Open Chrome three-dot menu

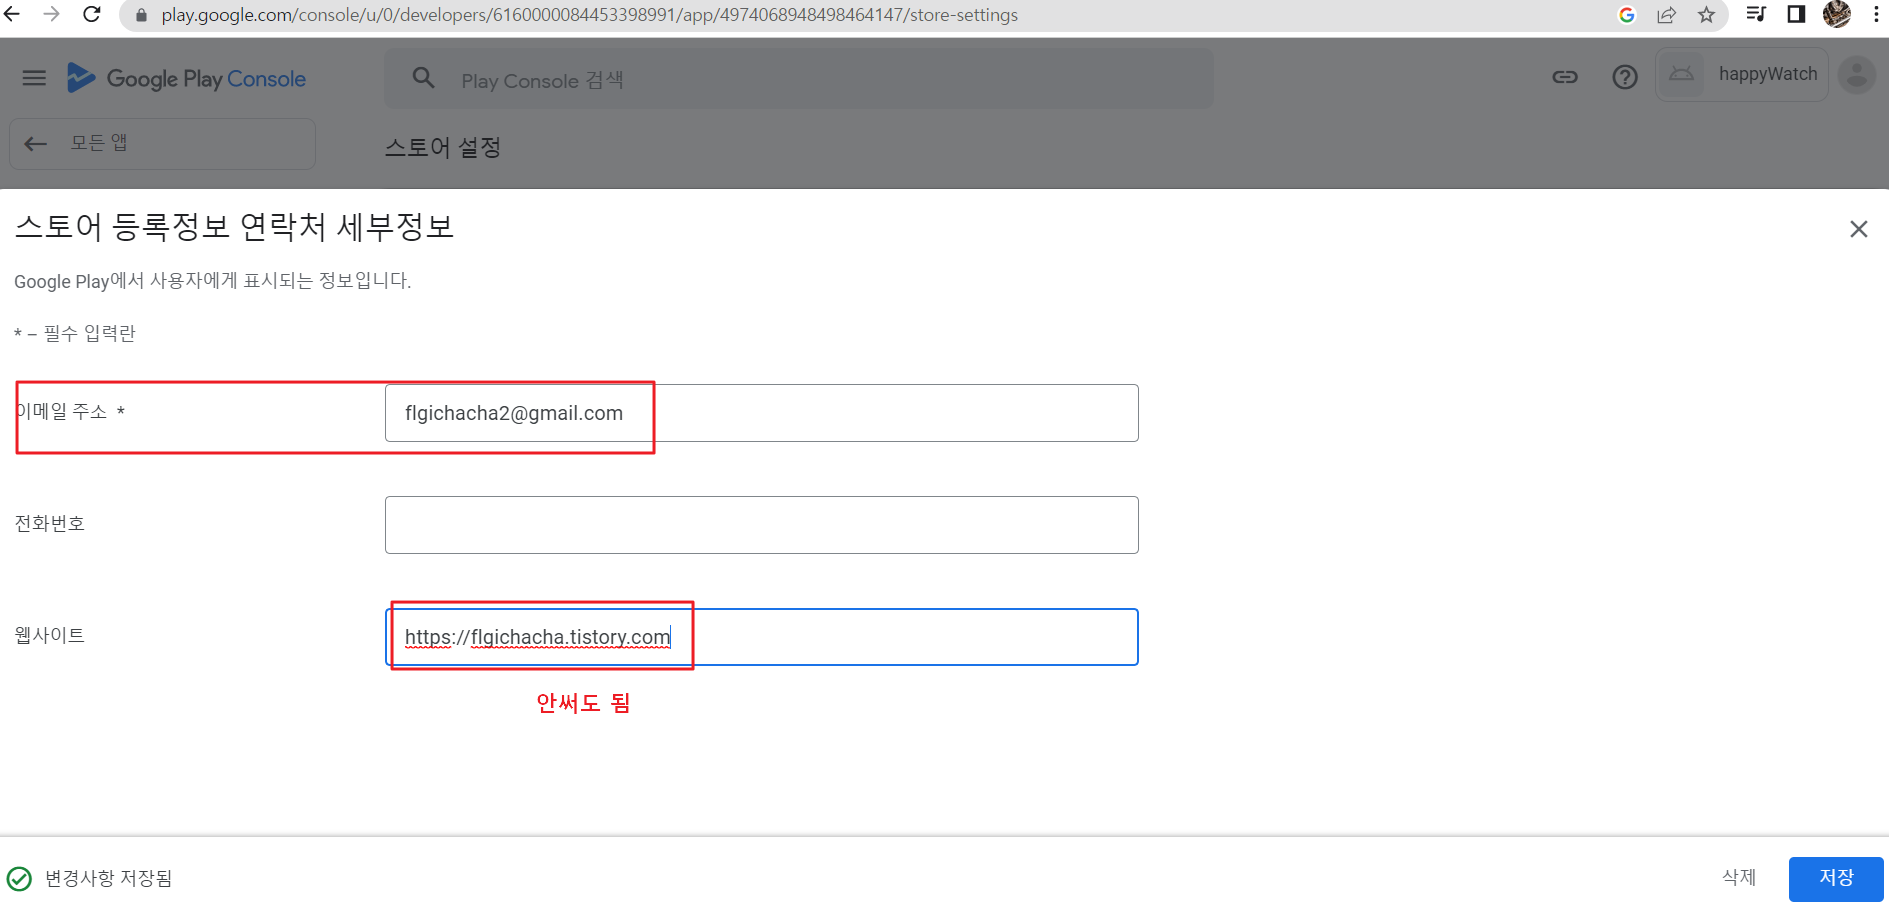pos(1876,14)
